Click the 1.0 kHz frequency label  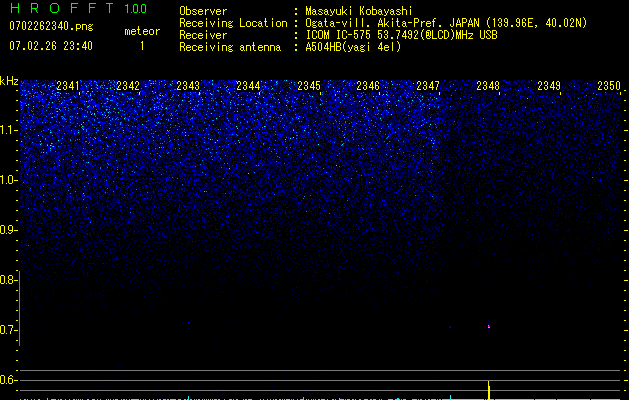8,180
